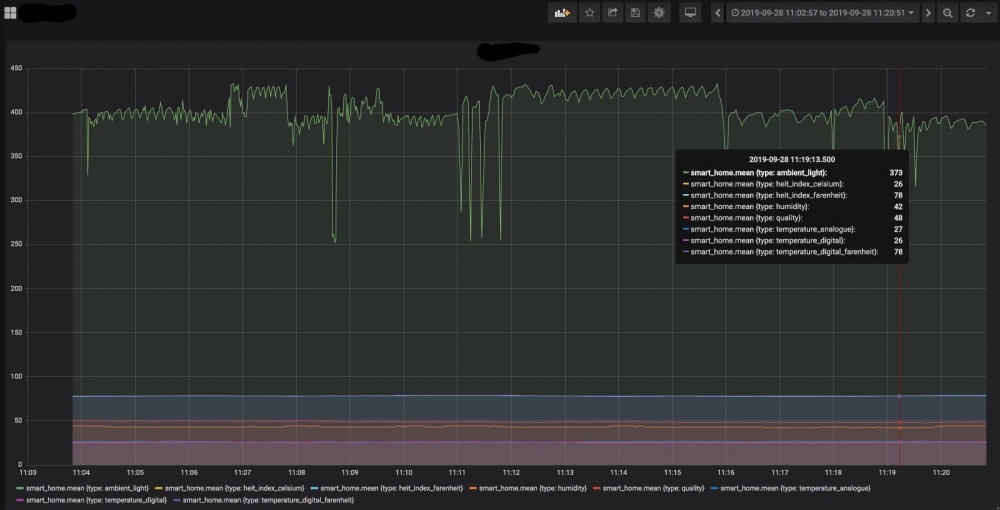Click heit_index_farenheit legend entry
This screenshot has height=510, width=1000.
[x=386, y=488]
